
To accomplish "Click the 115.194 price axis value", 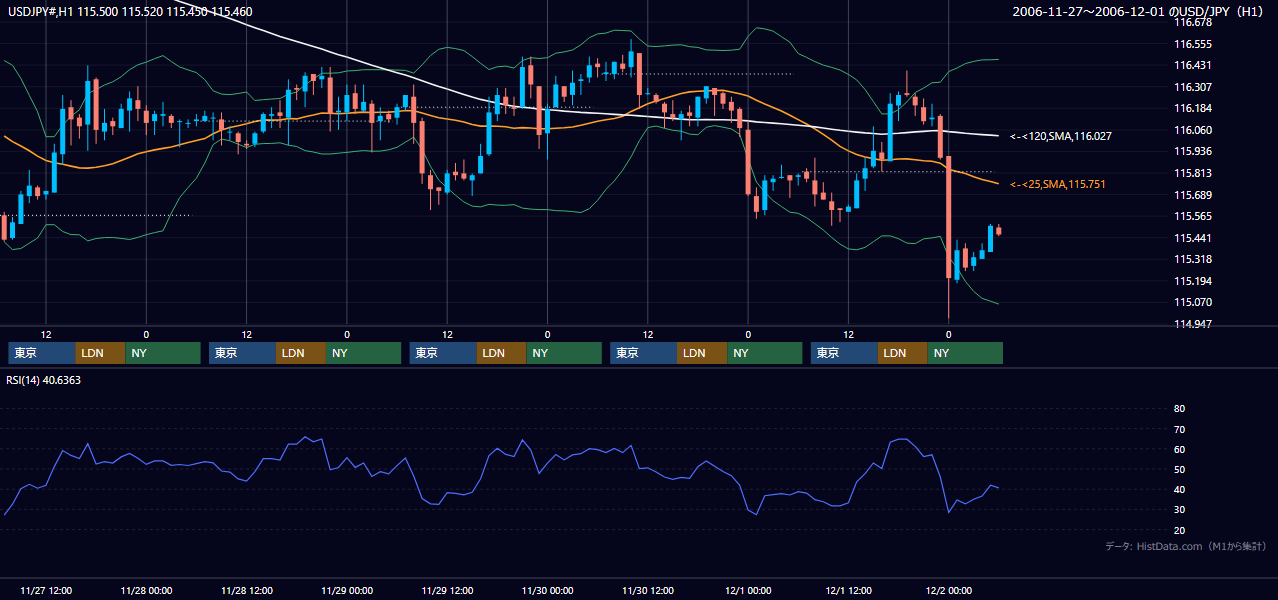I will [x=1193, y=281].
